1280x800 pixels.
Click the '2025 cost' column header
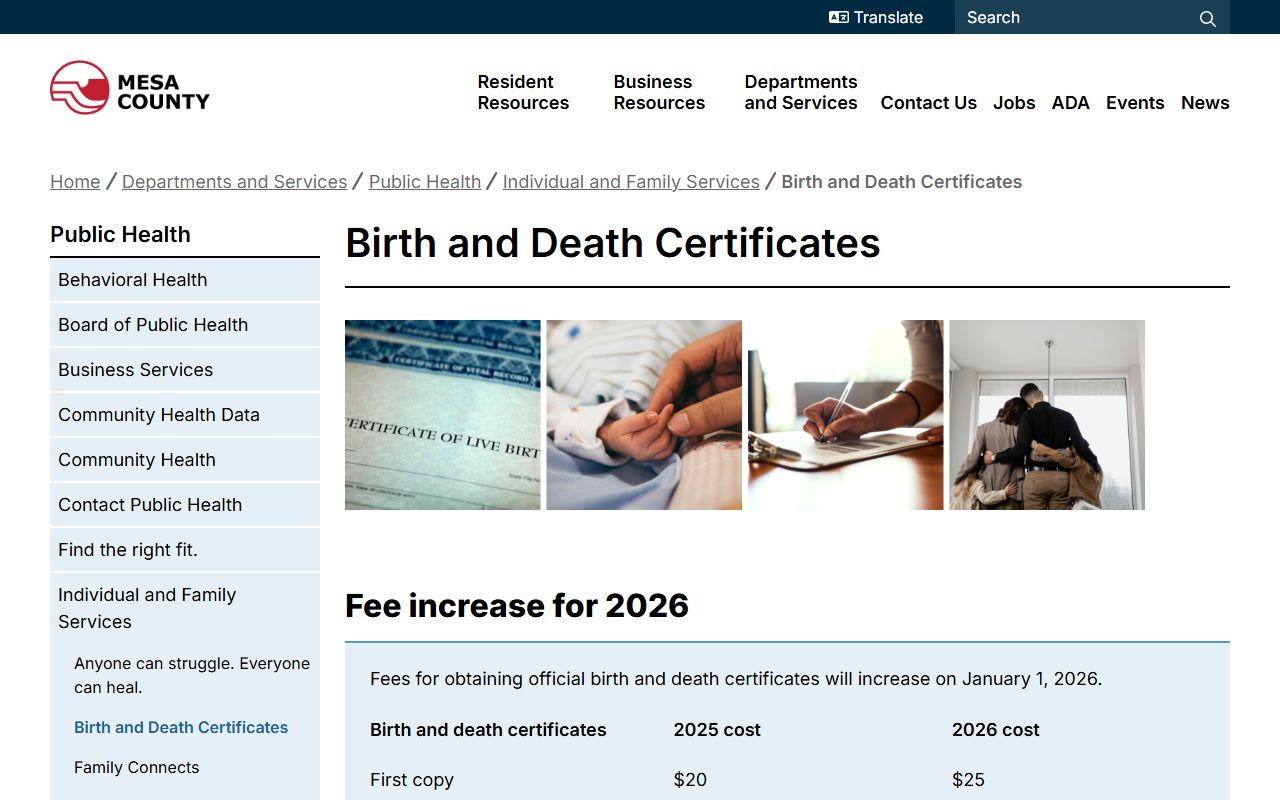click(717, 730)
